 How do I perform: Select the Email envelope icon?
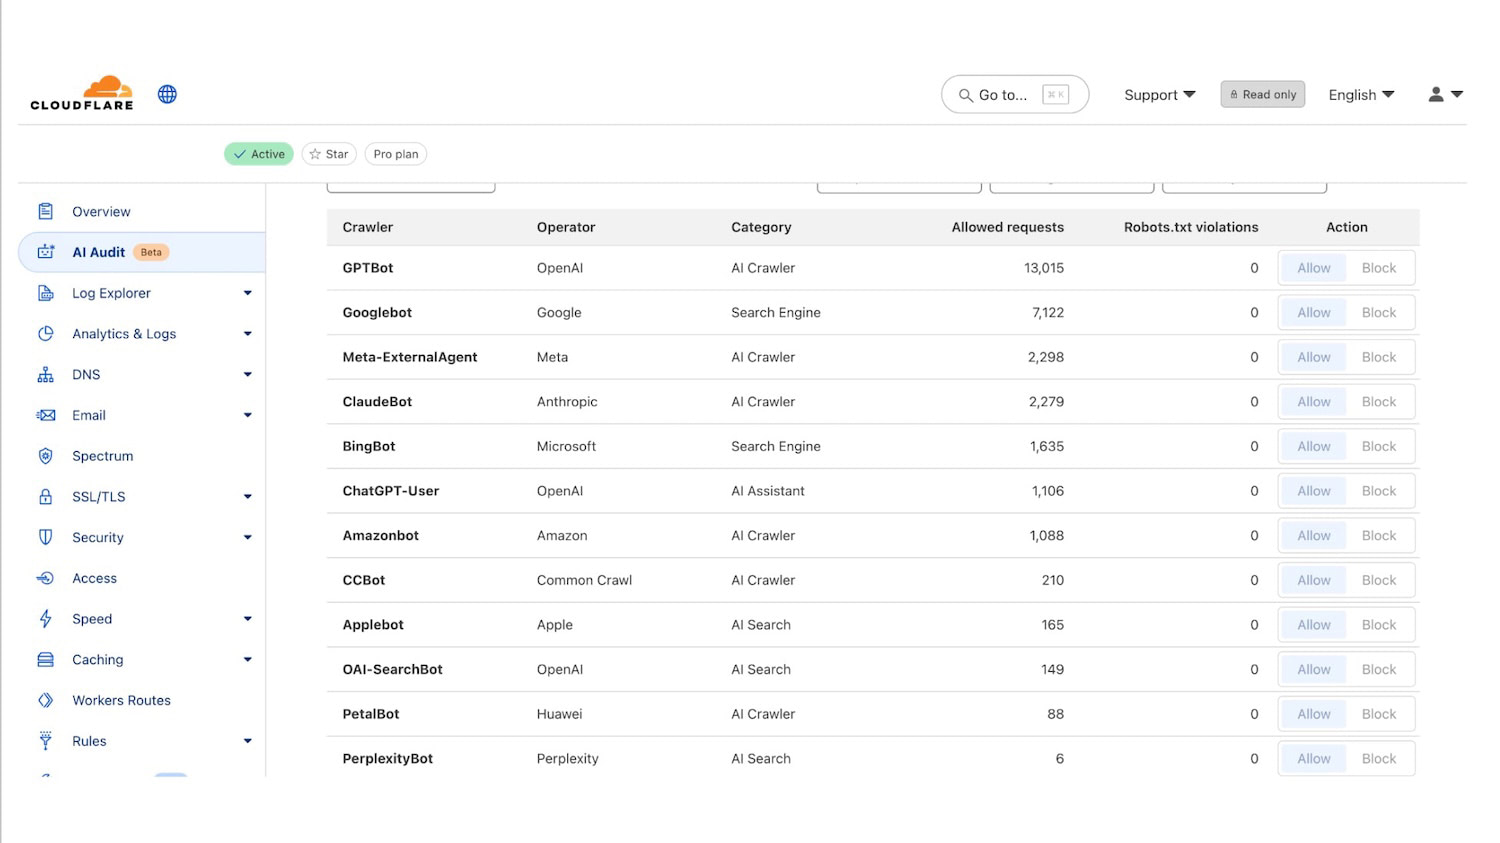(46, 415)
